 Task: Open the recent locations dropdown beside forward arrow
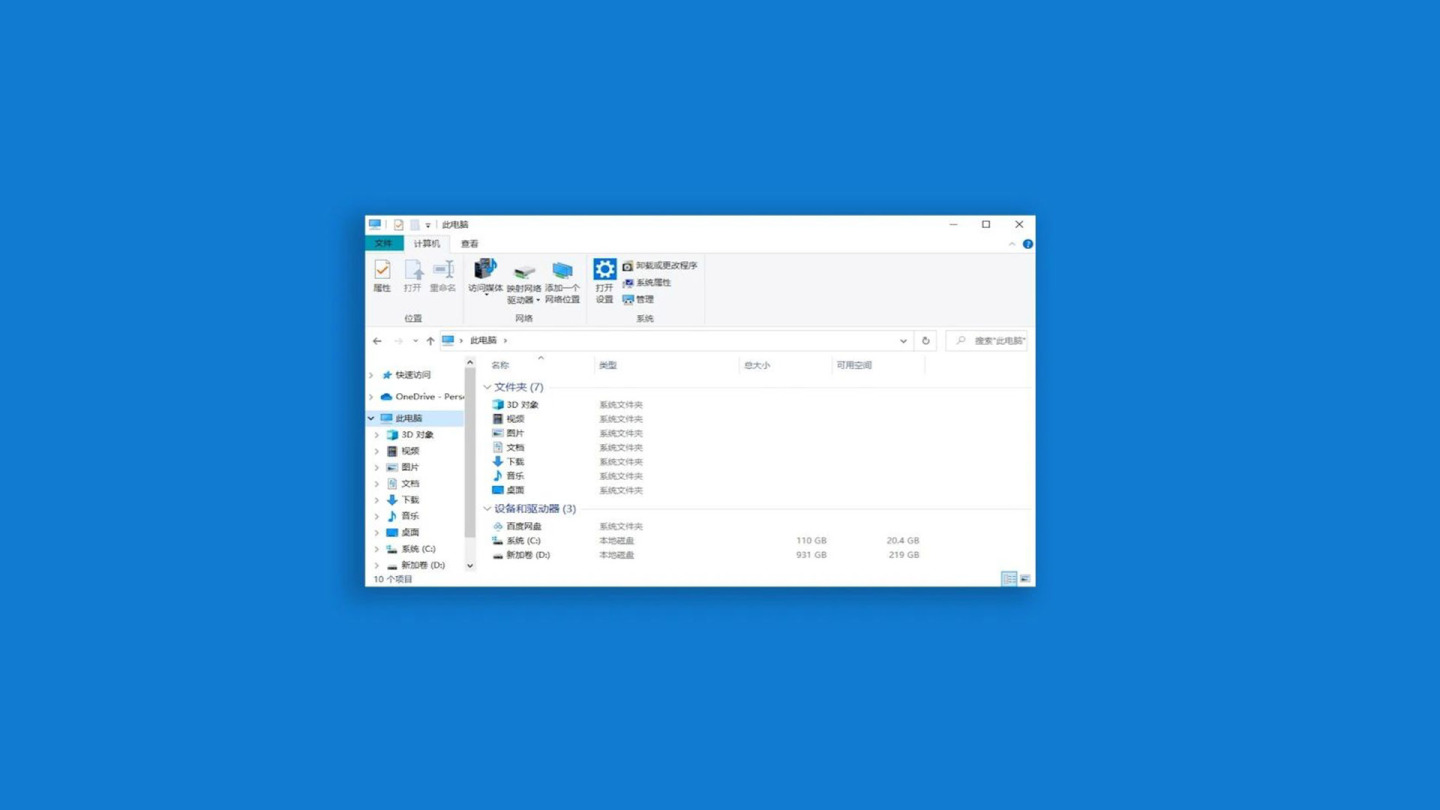point(415,341)
